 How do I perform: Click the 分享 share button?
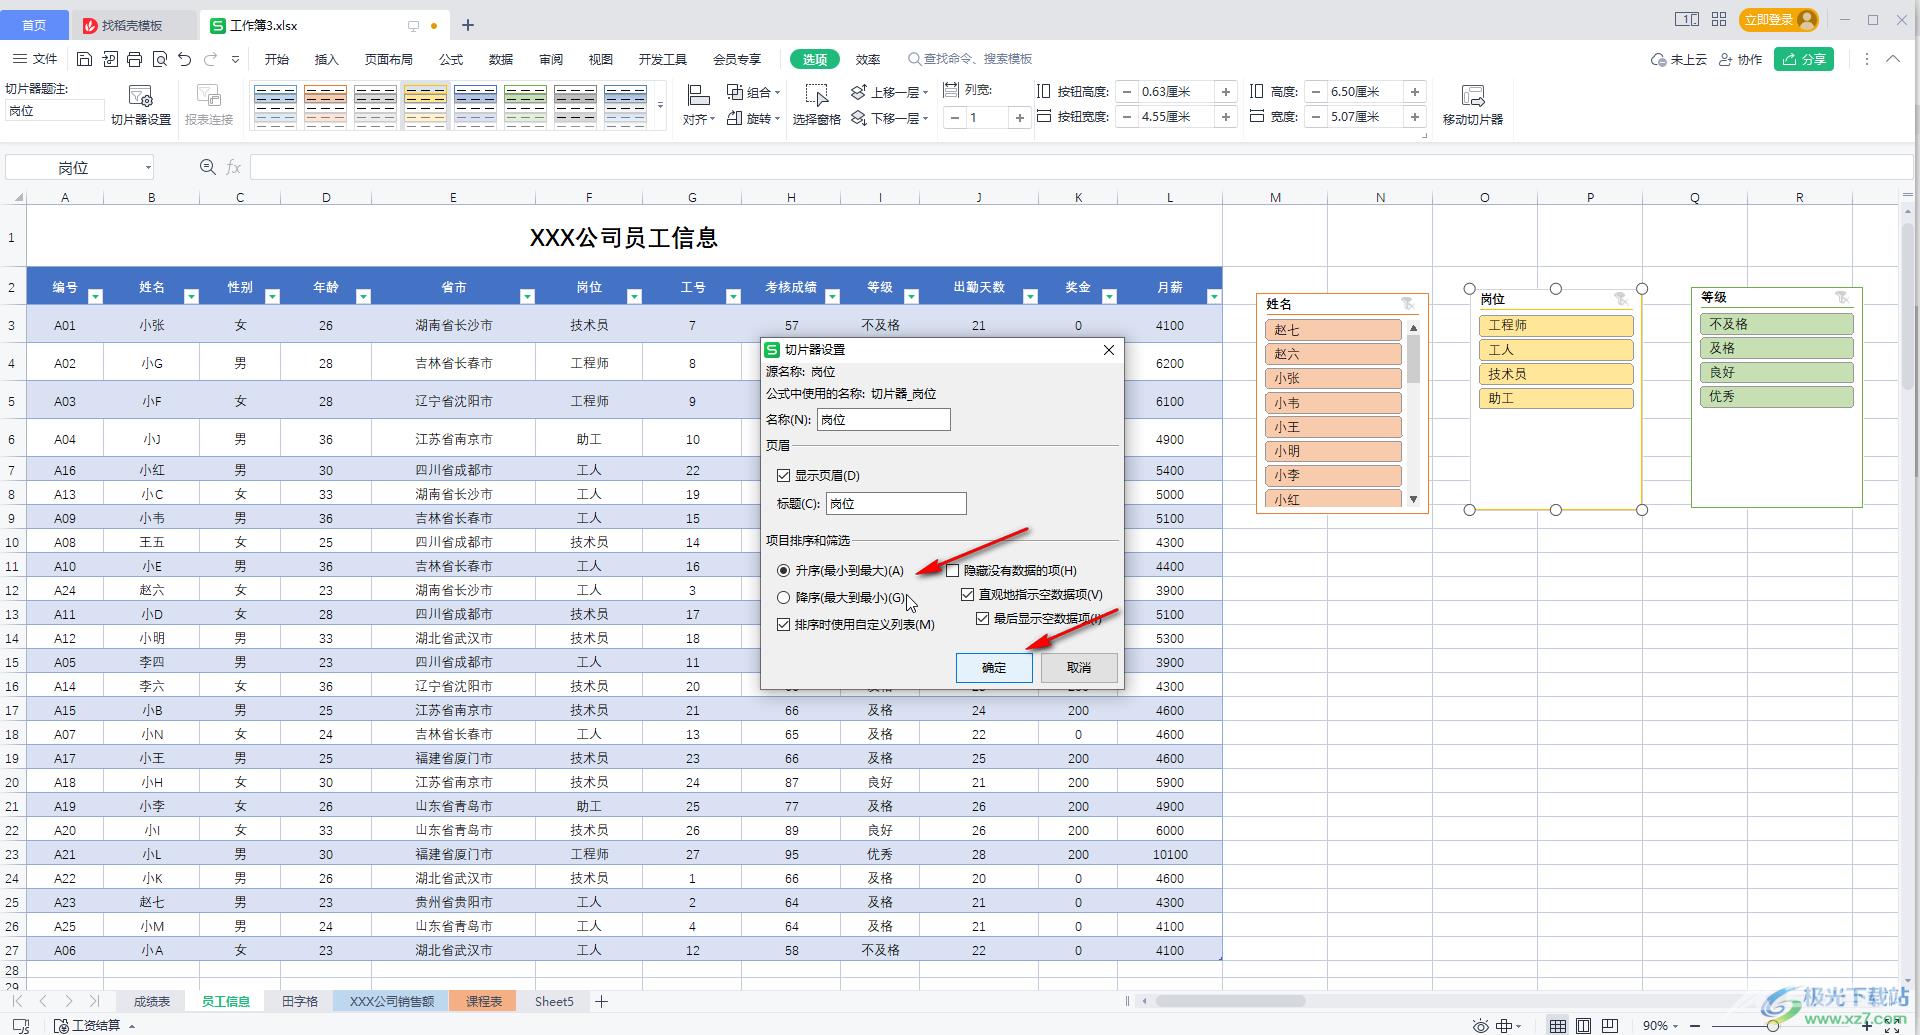[1804, 59]
